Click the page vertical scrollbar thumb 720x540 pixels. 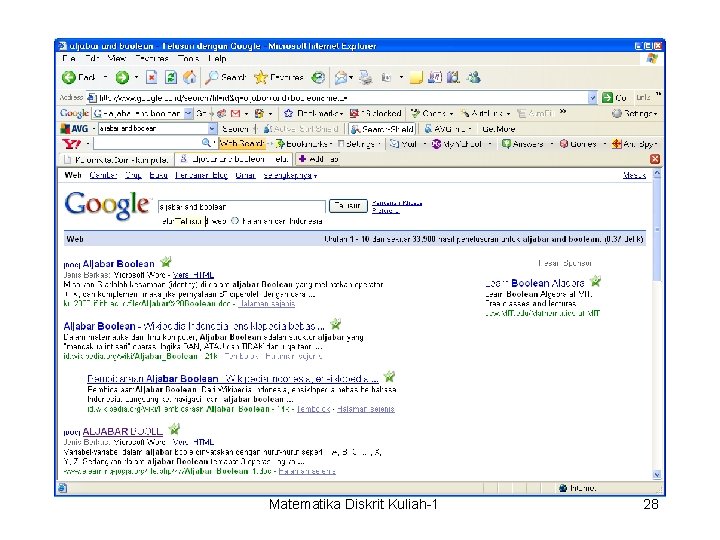(x=657, y=229)
